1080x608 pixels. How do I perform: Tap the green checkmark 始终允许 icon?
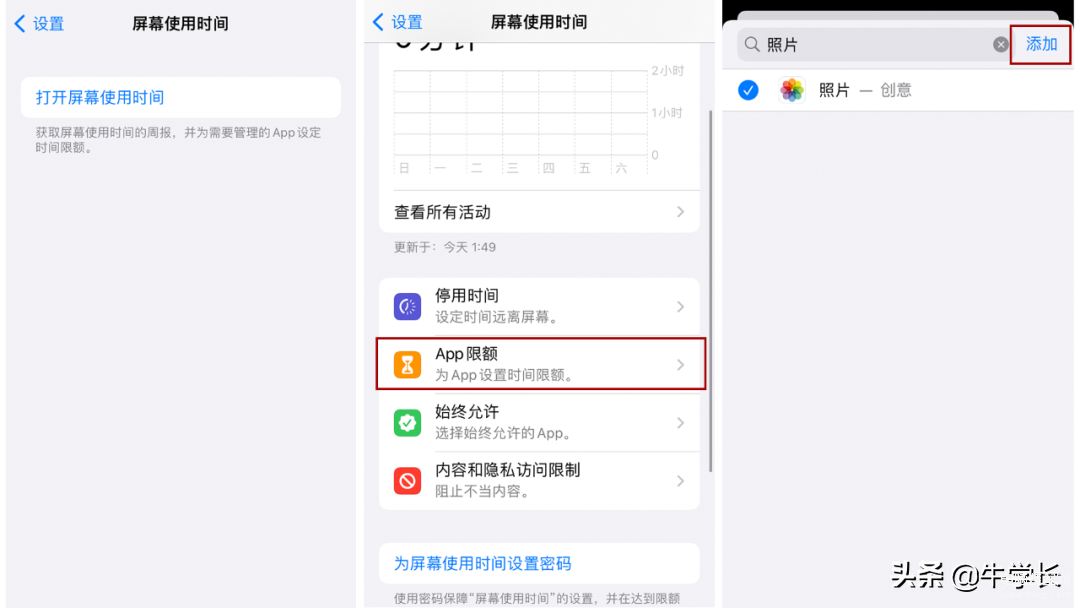click(407, 422)
